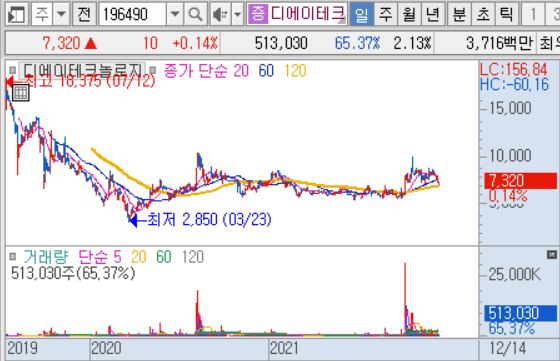Click the 25,000K volume axis label
Screen dimensions: 560x361
point(515,274)
